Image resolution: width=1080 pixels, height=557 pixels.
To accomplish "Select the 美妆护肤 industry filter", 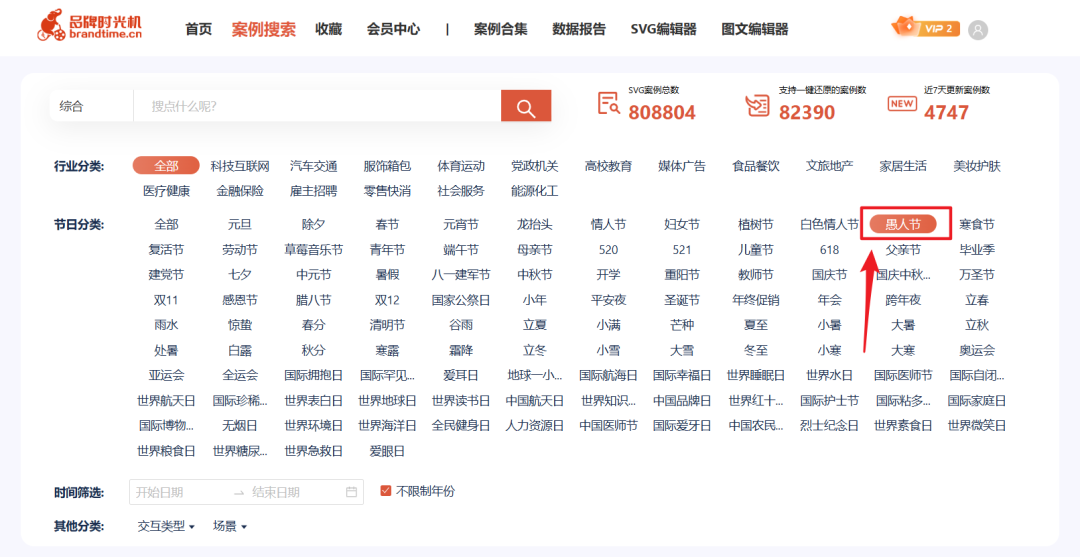I will (977, 166).
